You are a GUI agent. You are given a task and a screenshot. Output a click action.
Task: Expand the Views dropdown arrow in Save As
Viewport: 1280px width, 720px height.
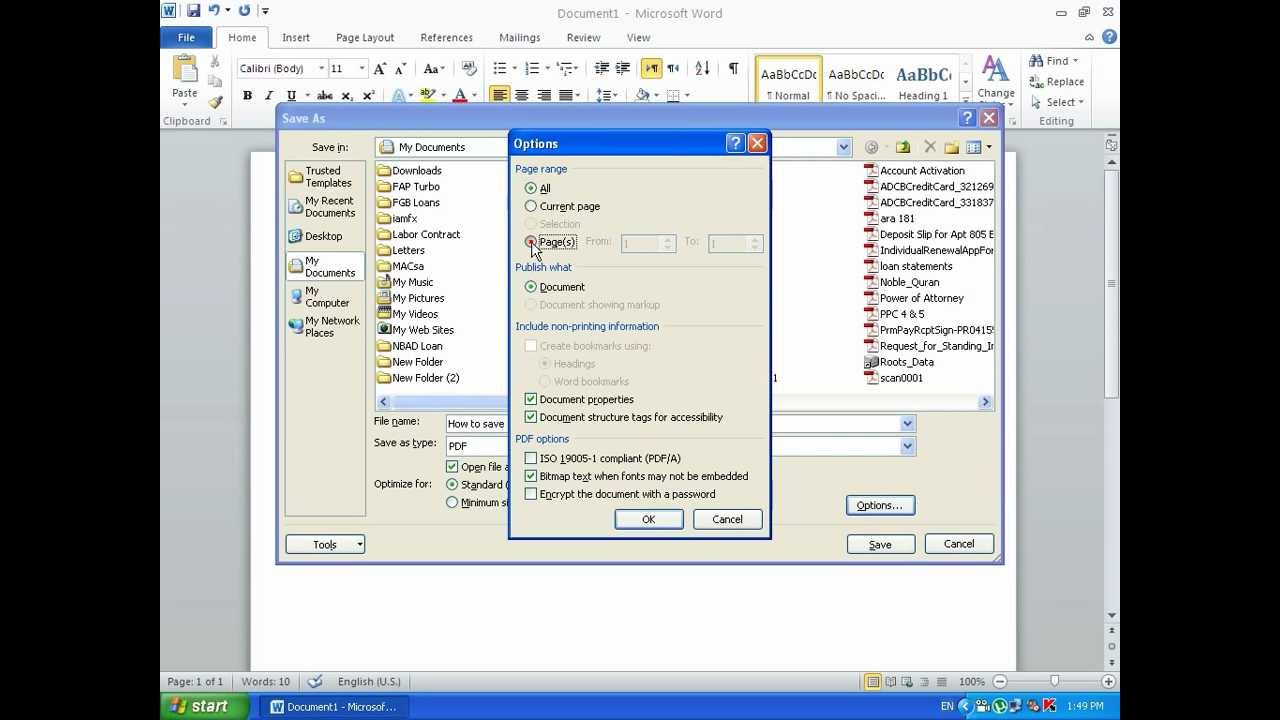click(x=989, y=147)
